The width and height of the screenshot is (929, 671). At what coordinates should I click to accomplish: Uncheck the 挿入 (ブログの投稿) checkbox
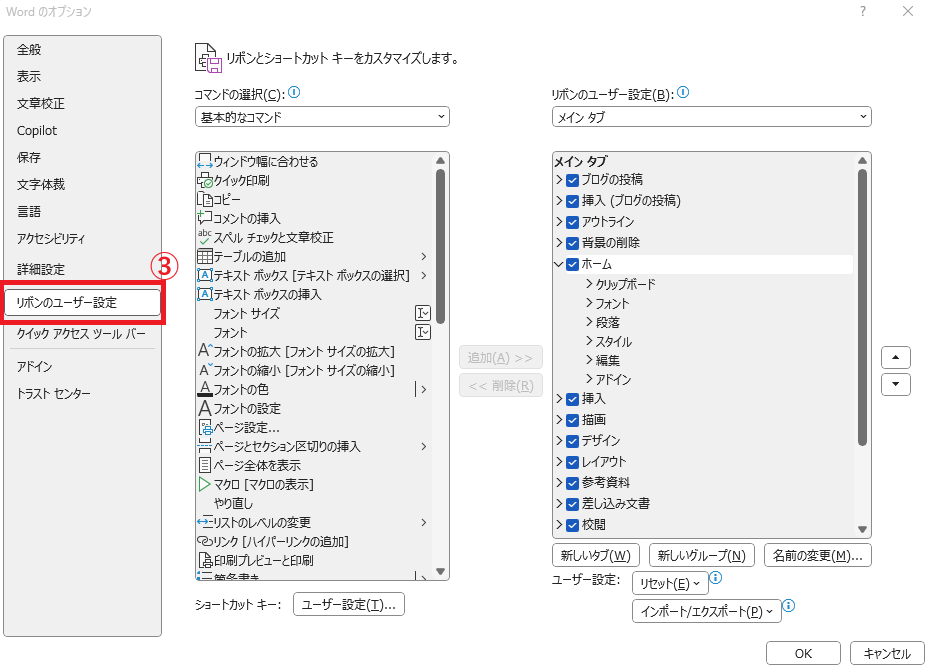[x=572, y=201]
